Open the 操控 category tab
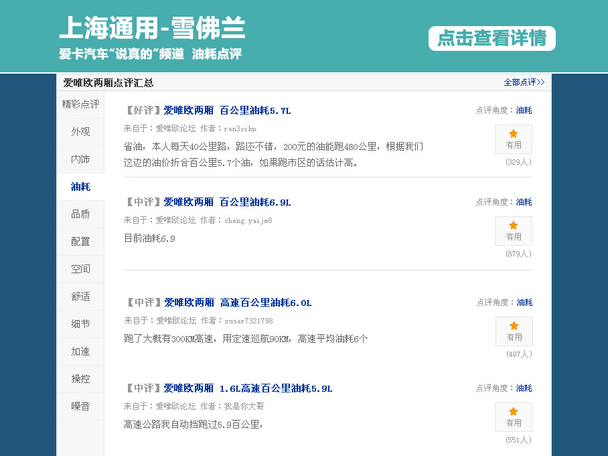Image resolution: width=608 pixels, height=456 pixels. point(80,379)
